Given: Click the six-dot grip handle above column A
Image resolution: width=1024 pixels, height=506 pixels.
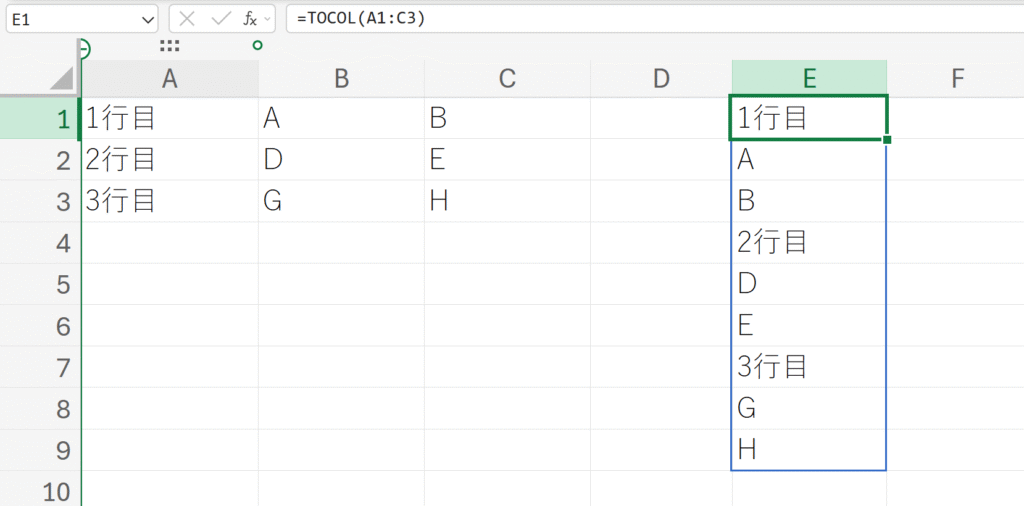Looking at the screenshot, I should tap(169, 46).
